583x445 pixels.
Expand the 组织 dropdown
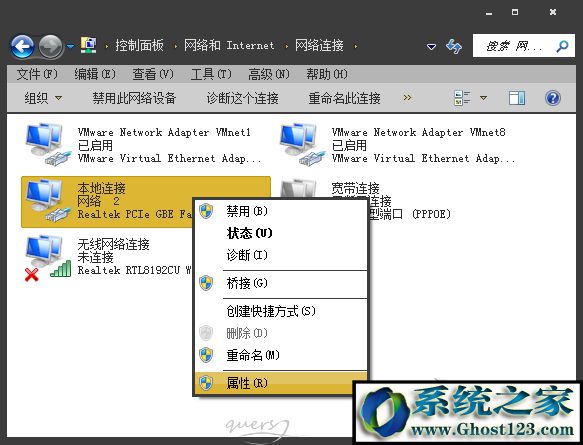(43, 98)
